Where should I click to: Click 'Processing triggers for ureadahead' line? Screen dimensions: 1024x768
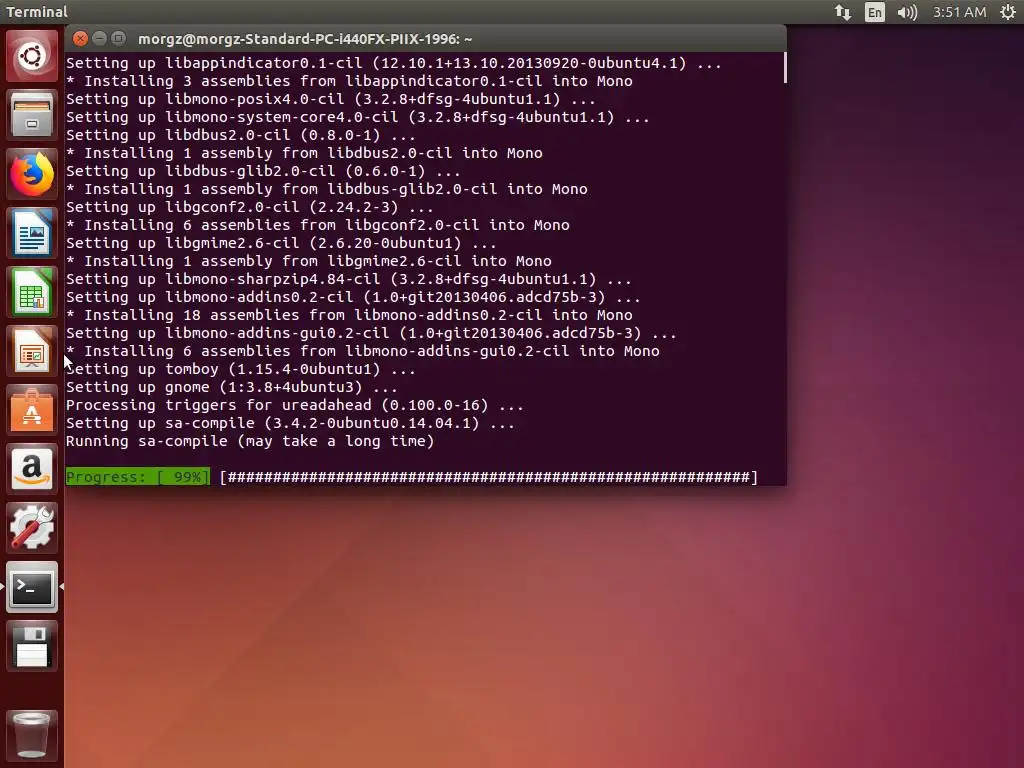[295, 405]
